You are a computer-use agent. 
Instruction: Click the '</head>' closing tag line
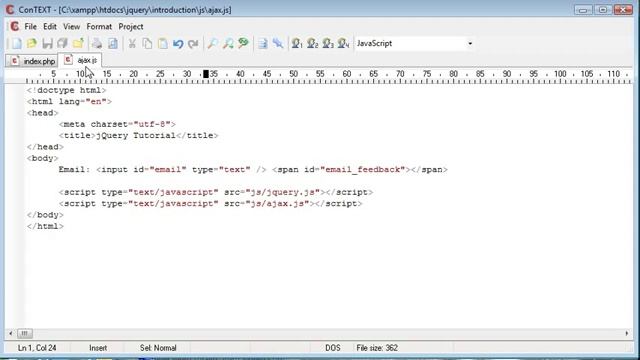point(45,147)
